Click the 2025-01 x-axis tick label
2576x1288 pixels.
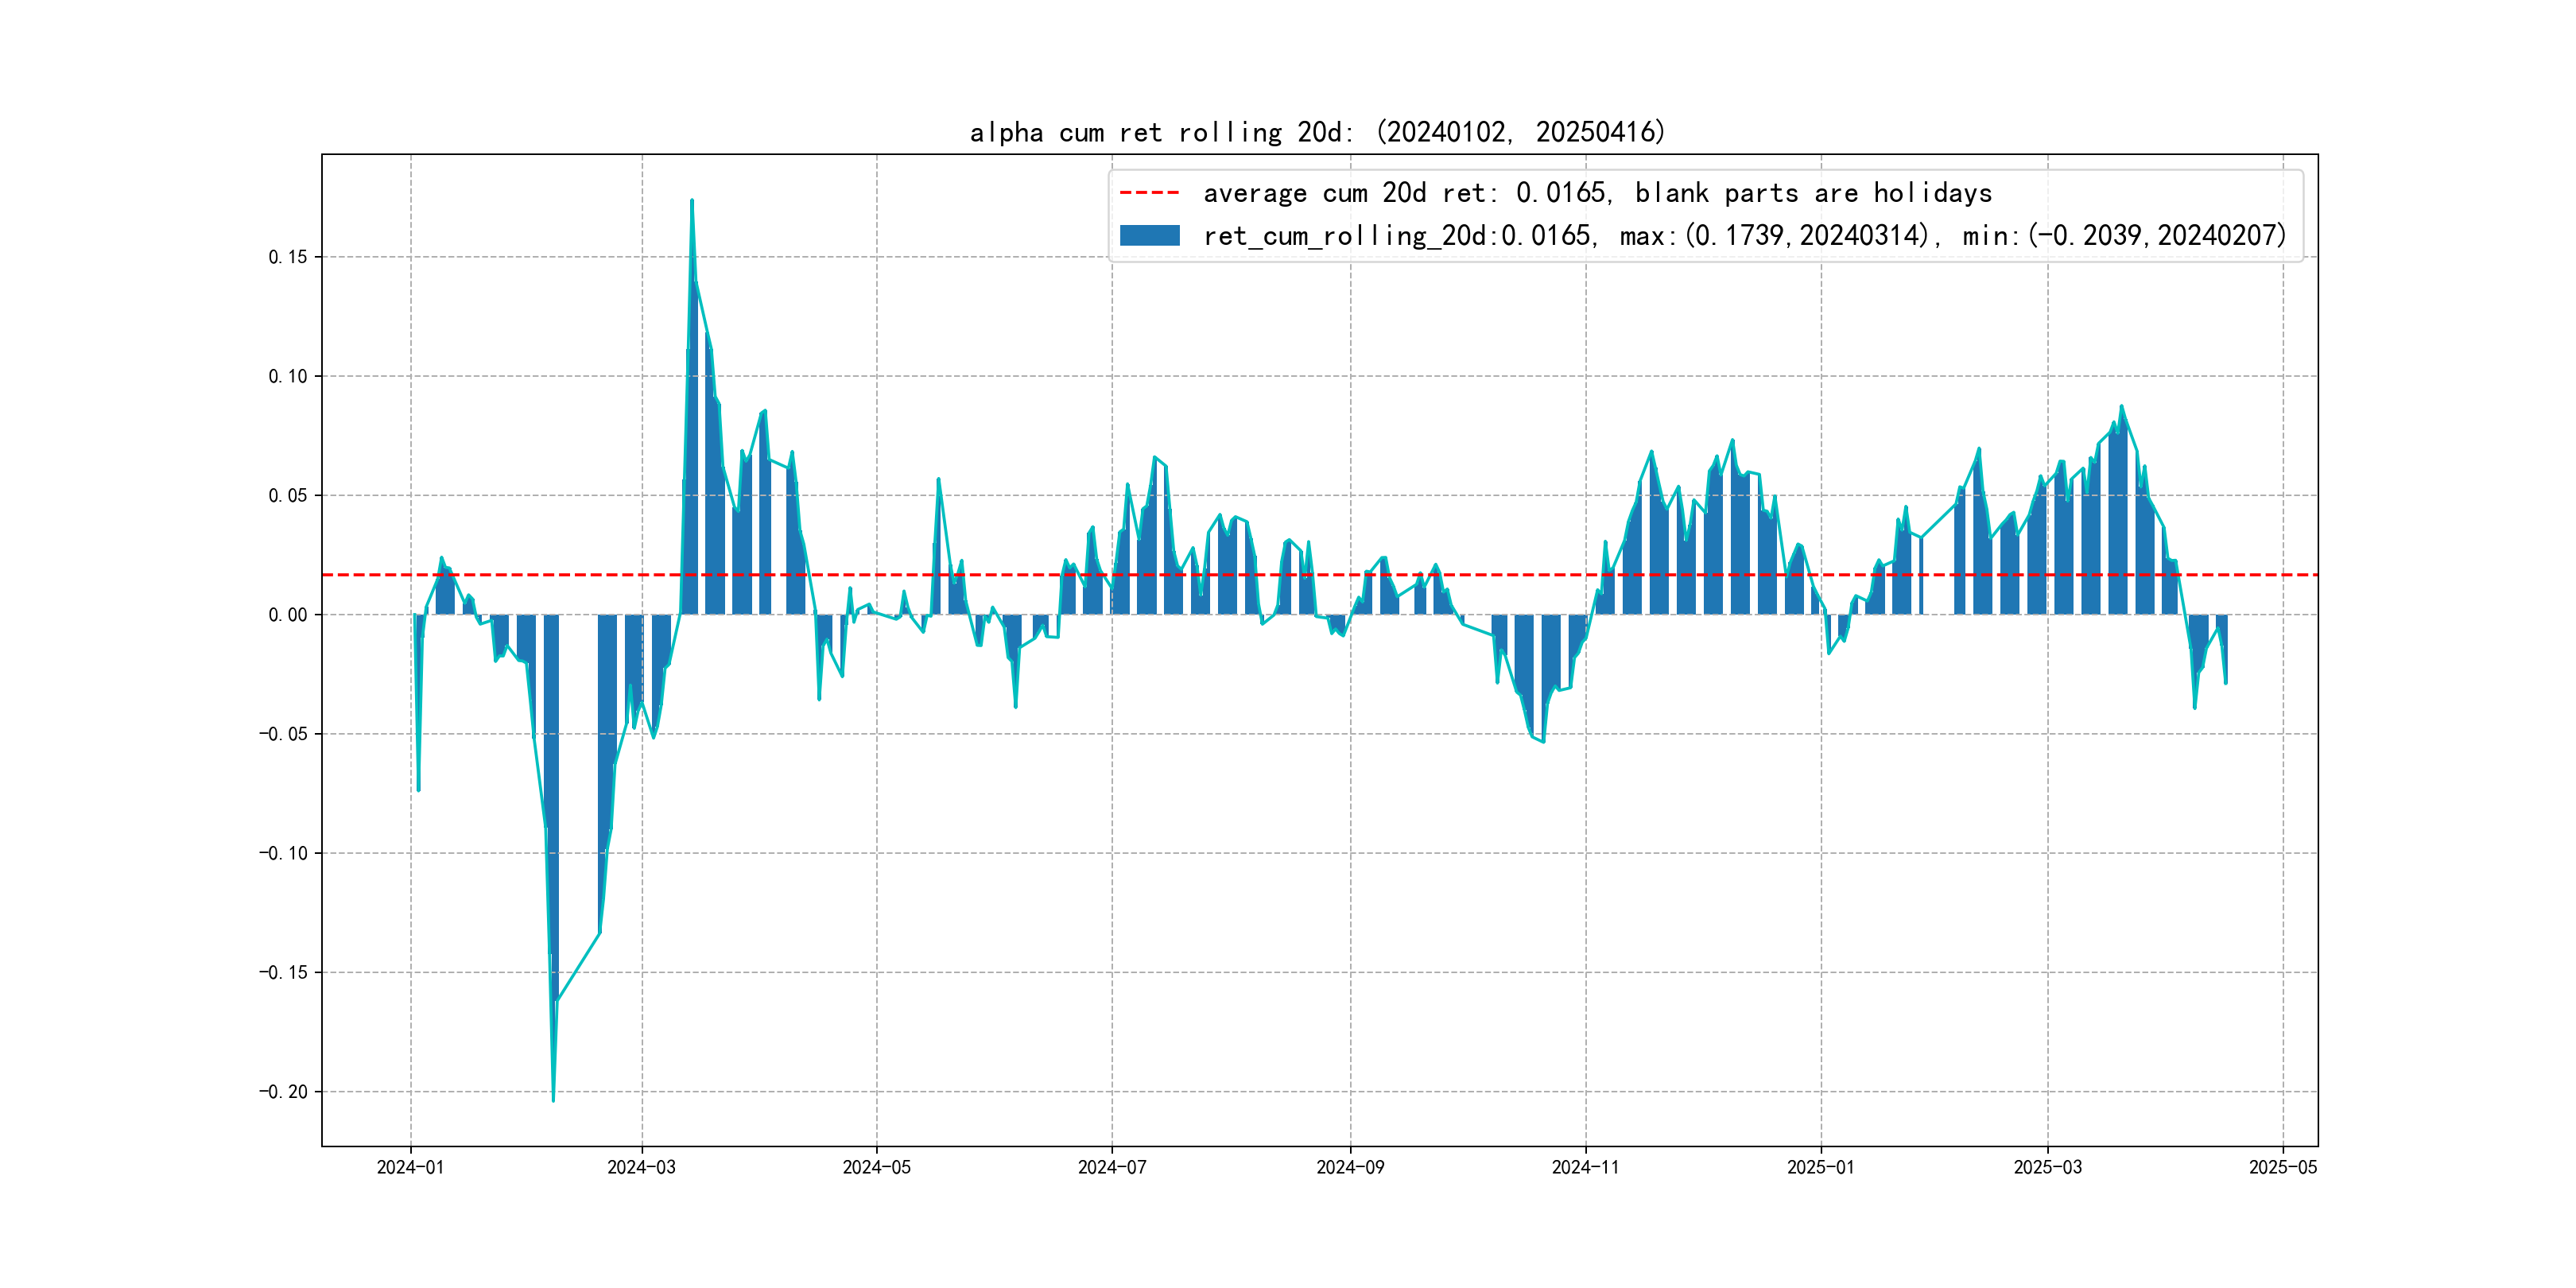pos(1820,1167)
